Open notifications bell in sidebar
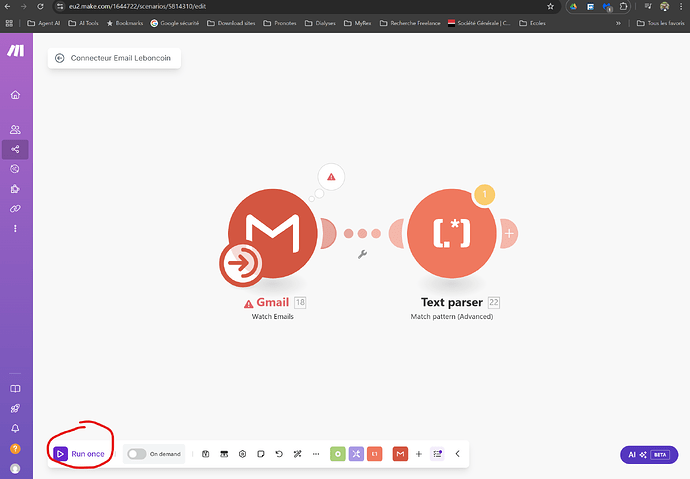Viewport: 690px width, 479px height. pos(15,428)
